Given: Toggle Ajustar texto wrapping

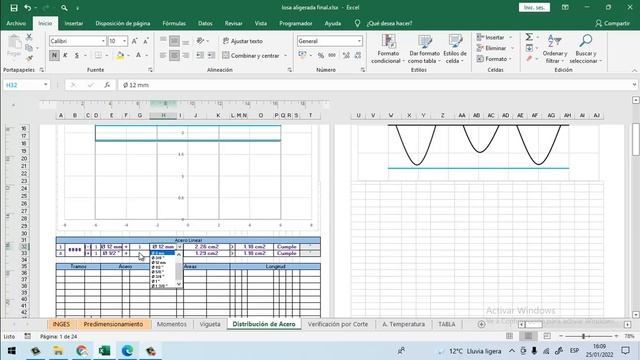Looking at the screenshot, I should coord(243,41).
